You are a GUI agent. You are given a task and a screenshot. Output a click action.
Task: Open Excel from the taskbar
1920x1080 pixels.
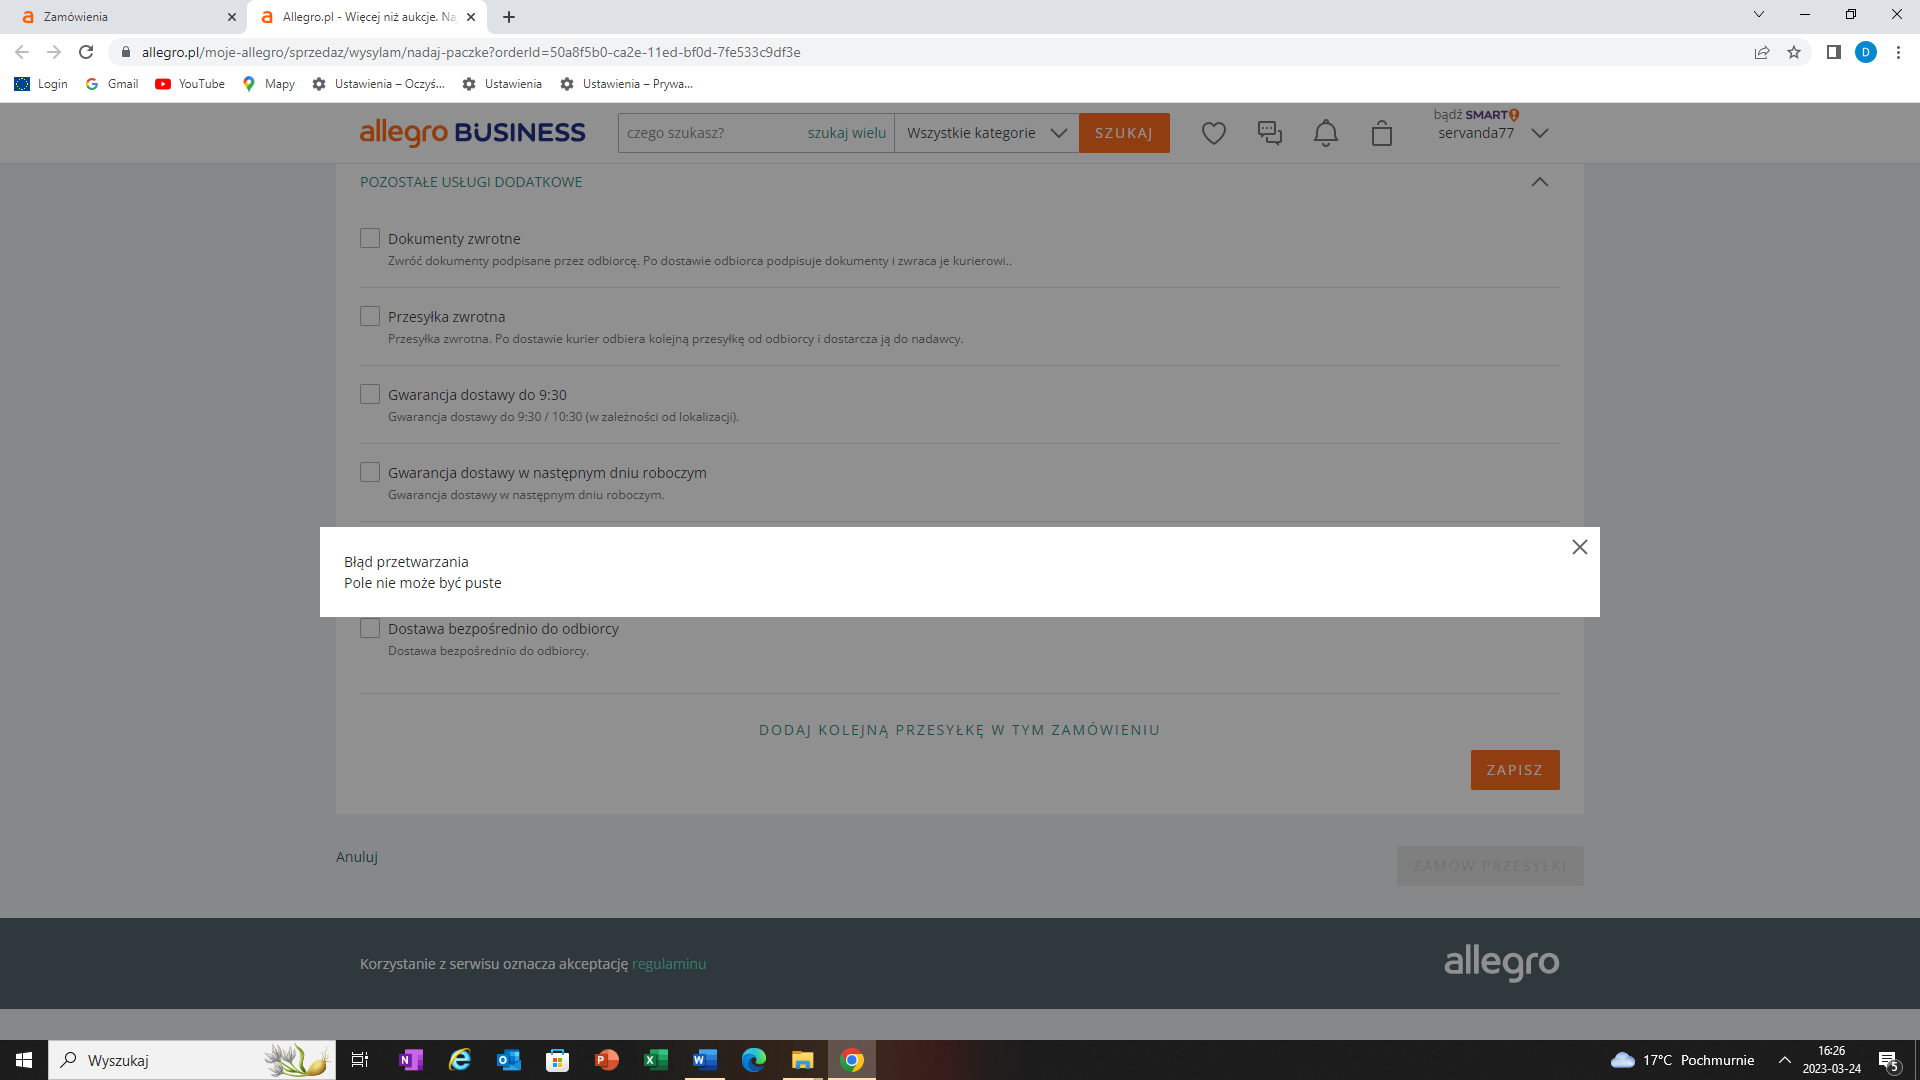pos(655,1060)
